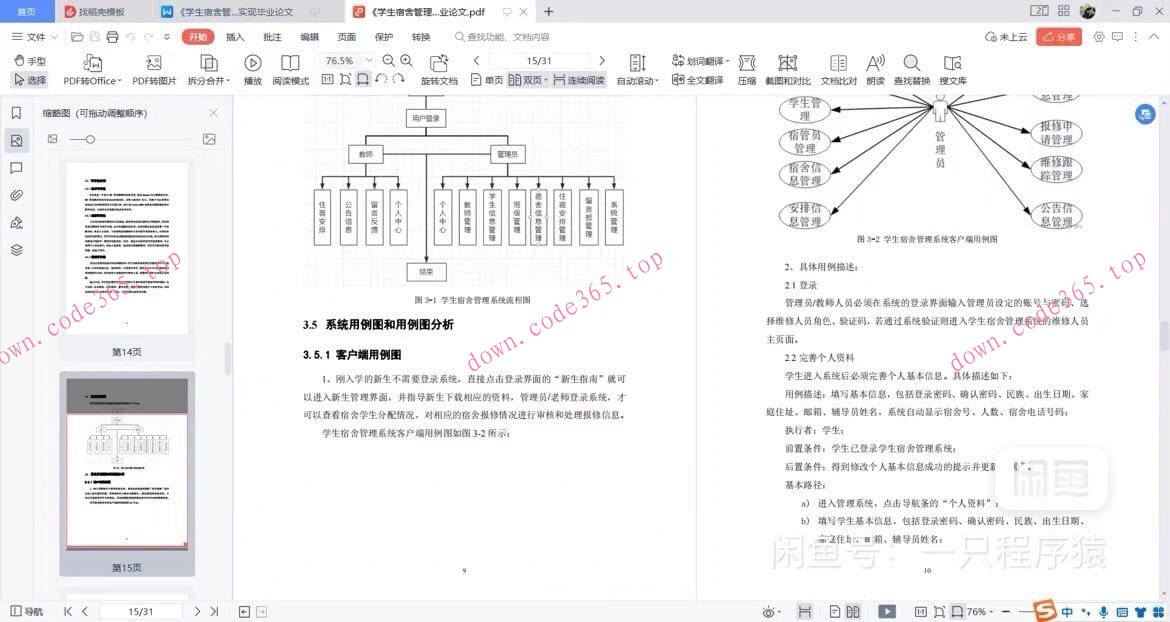The height and width of the screenshot is (622, 1170).
Task: Open Document Compare (文档比对)
Action: pos(838,70)
